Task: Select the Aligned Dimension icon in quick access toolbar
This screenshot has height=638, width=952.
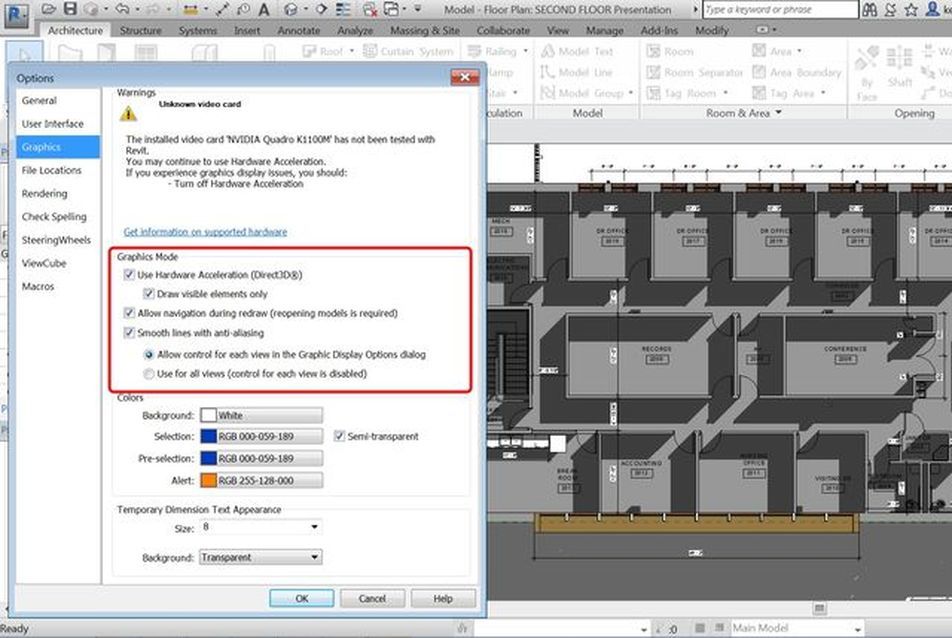Action: pos(223,9)
